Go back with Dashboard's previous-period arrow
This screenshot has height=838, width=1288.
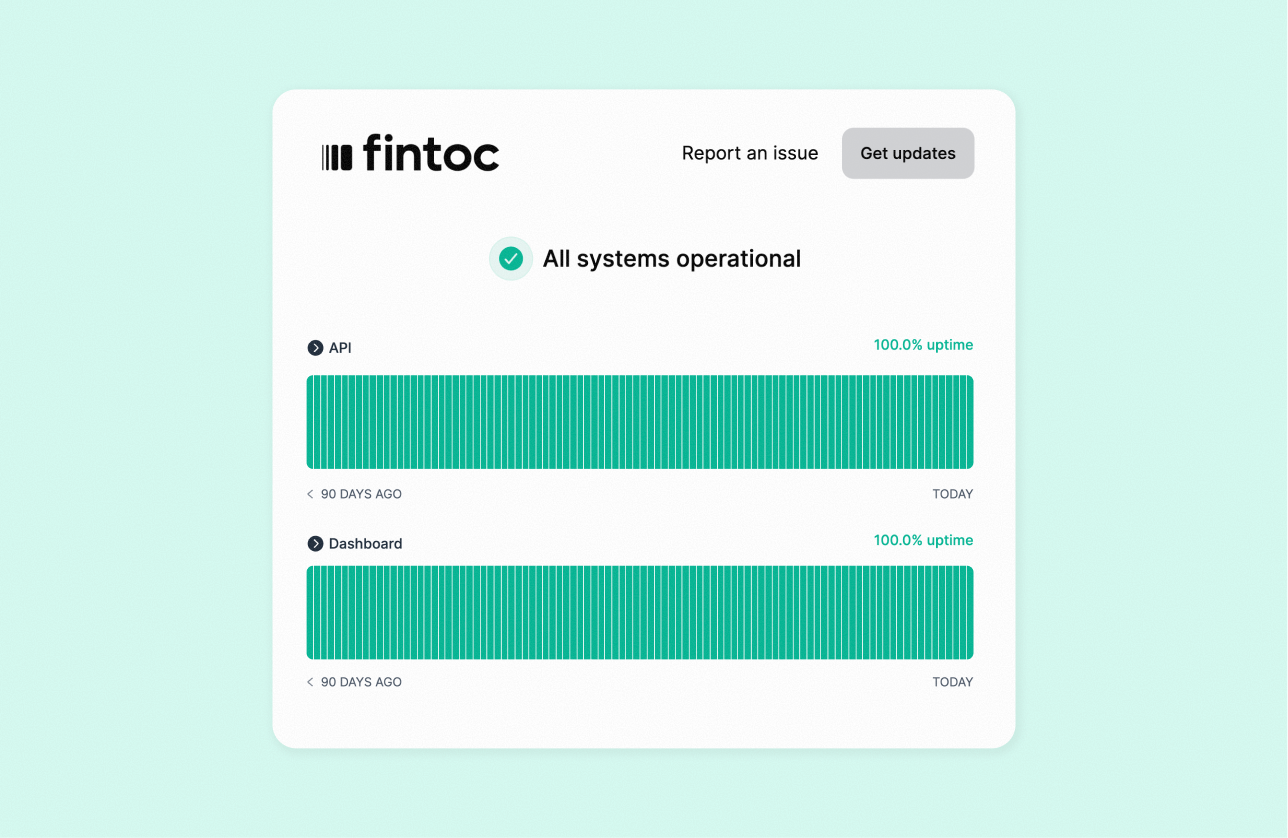310,682
